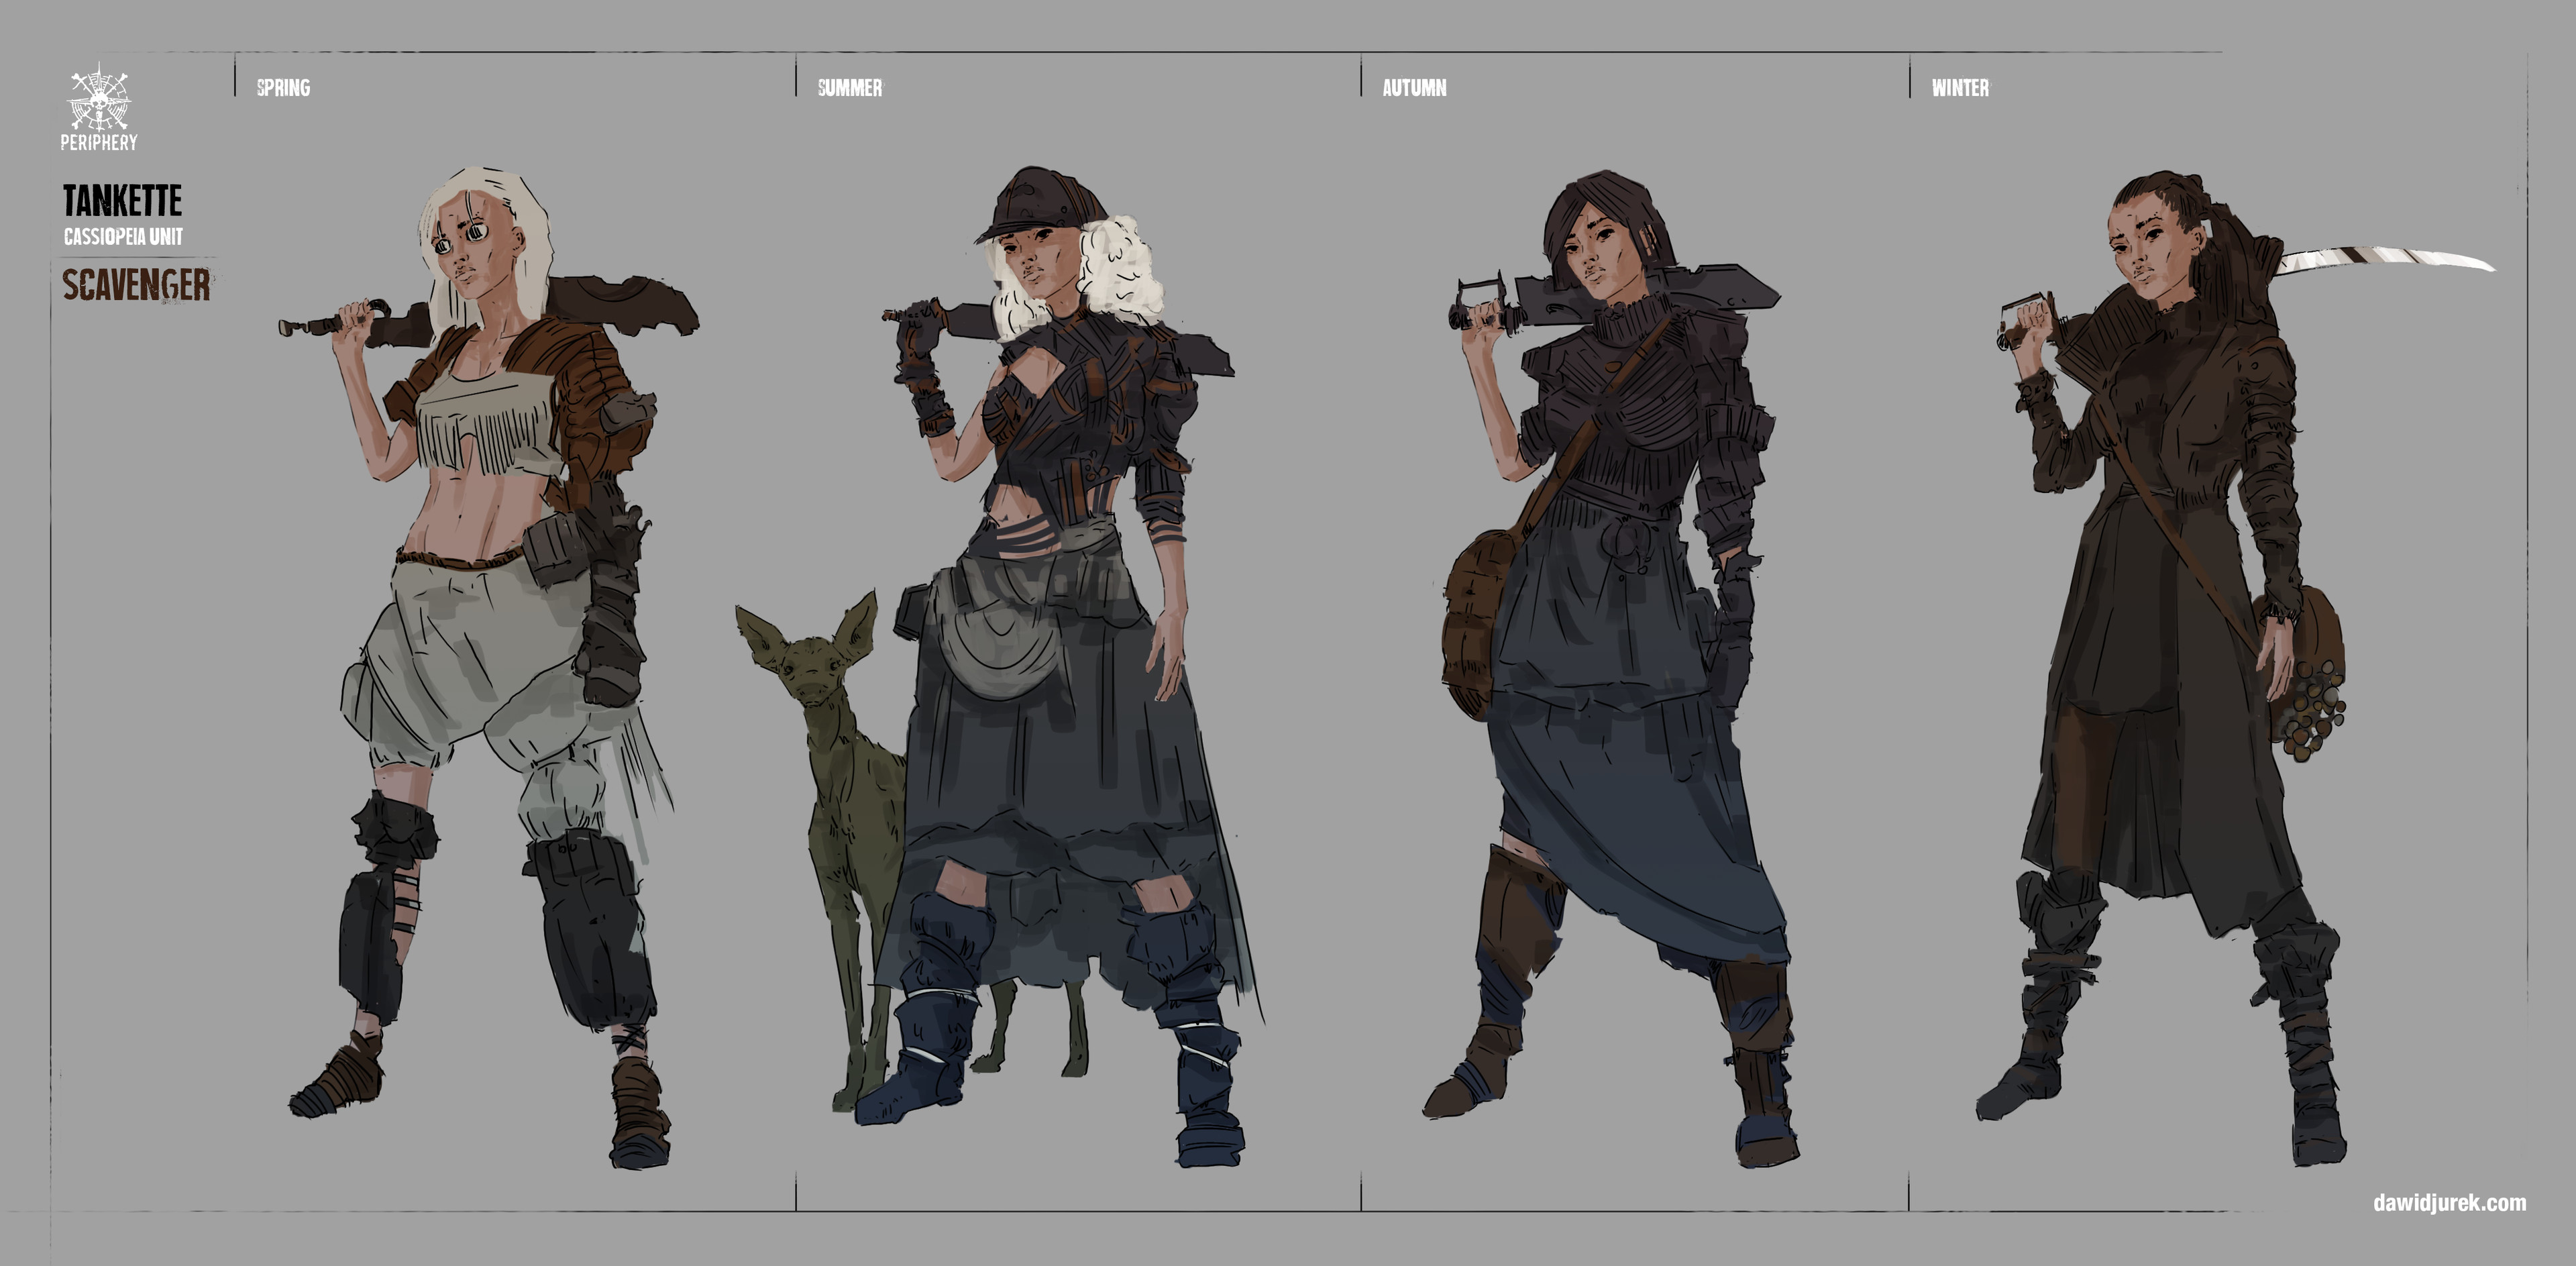Click the SUMMER season heading
Image resolution: width=2576 pixels, height=1266 pixels.
click(x=850, y=88)
